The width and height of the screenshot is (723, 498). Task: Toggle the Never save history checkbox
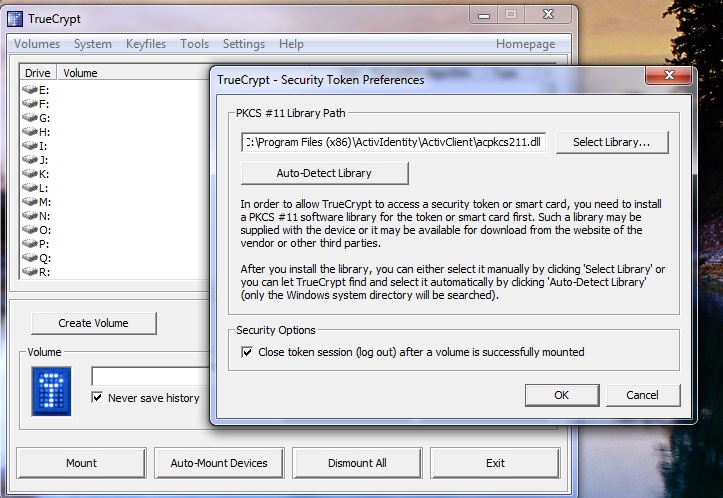(97, 397)
